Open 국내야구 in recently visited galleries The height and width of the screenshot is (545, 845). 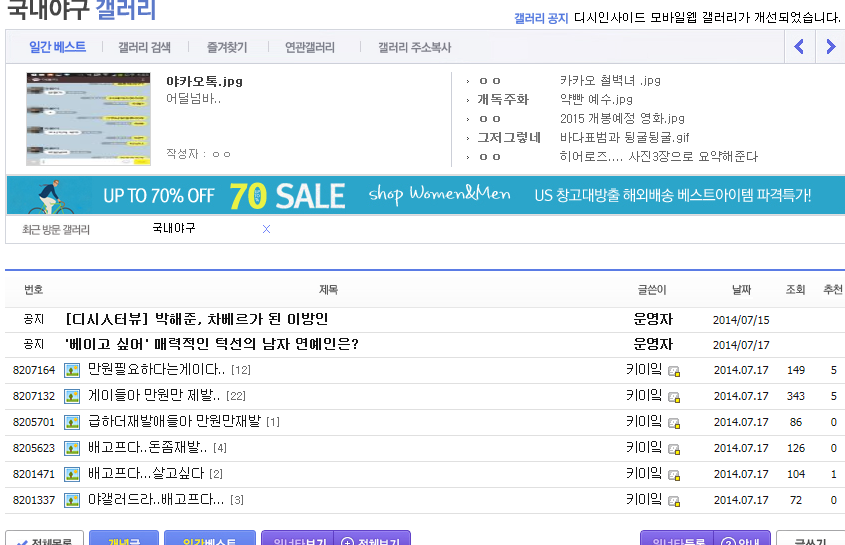(174, 228)
